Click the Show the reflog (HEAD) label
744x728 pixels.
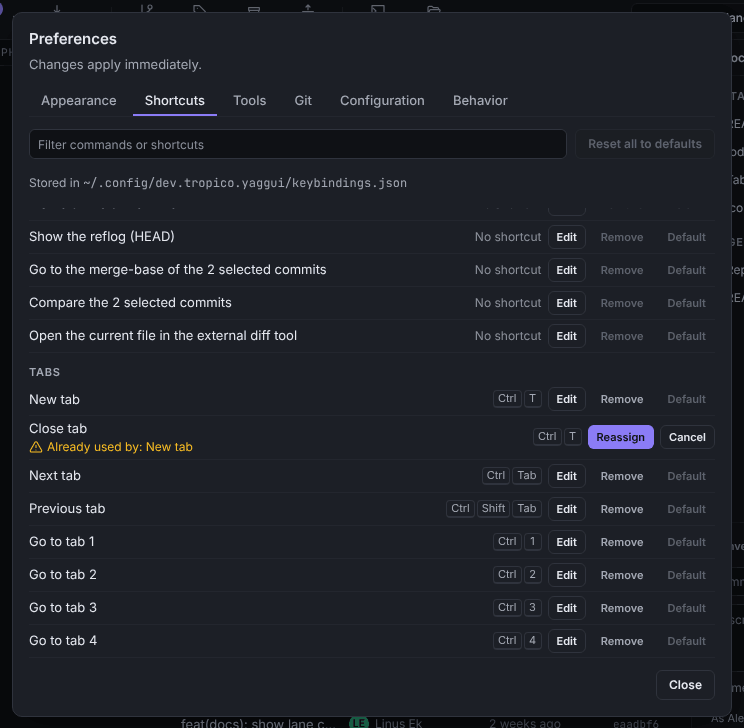pos(102,236)
